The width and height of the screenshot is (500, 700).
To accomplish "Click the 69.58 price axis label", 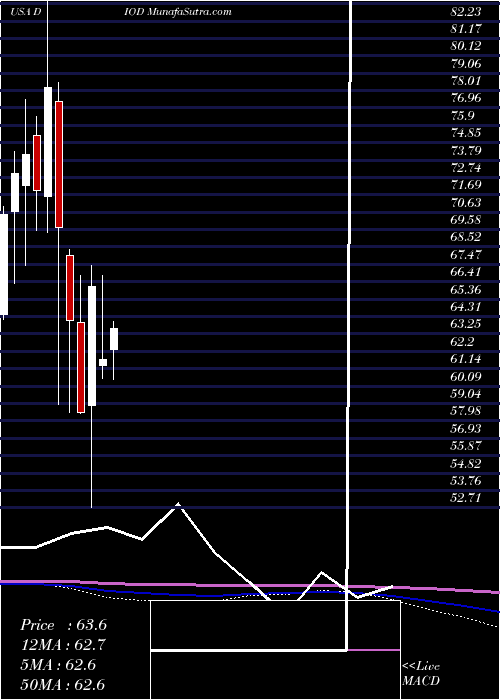I will pyautogui.click(x=465, y=221).
